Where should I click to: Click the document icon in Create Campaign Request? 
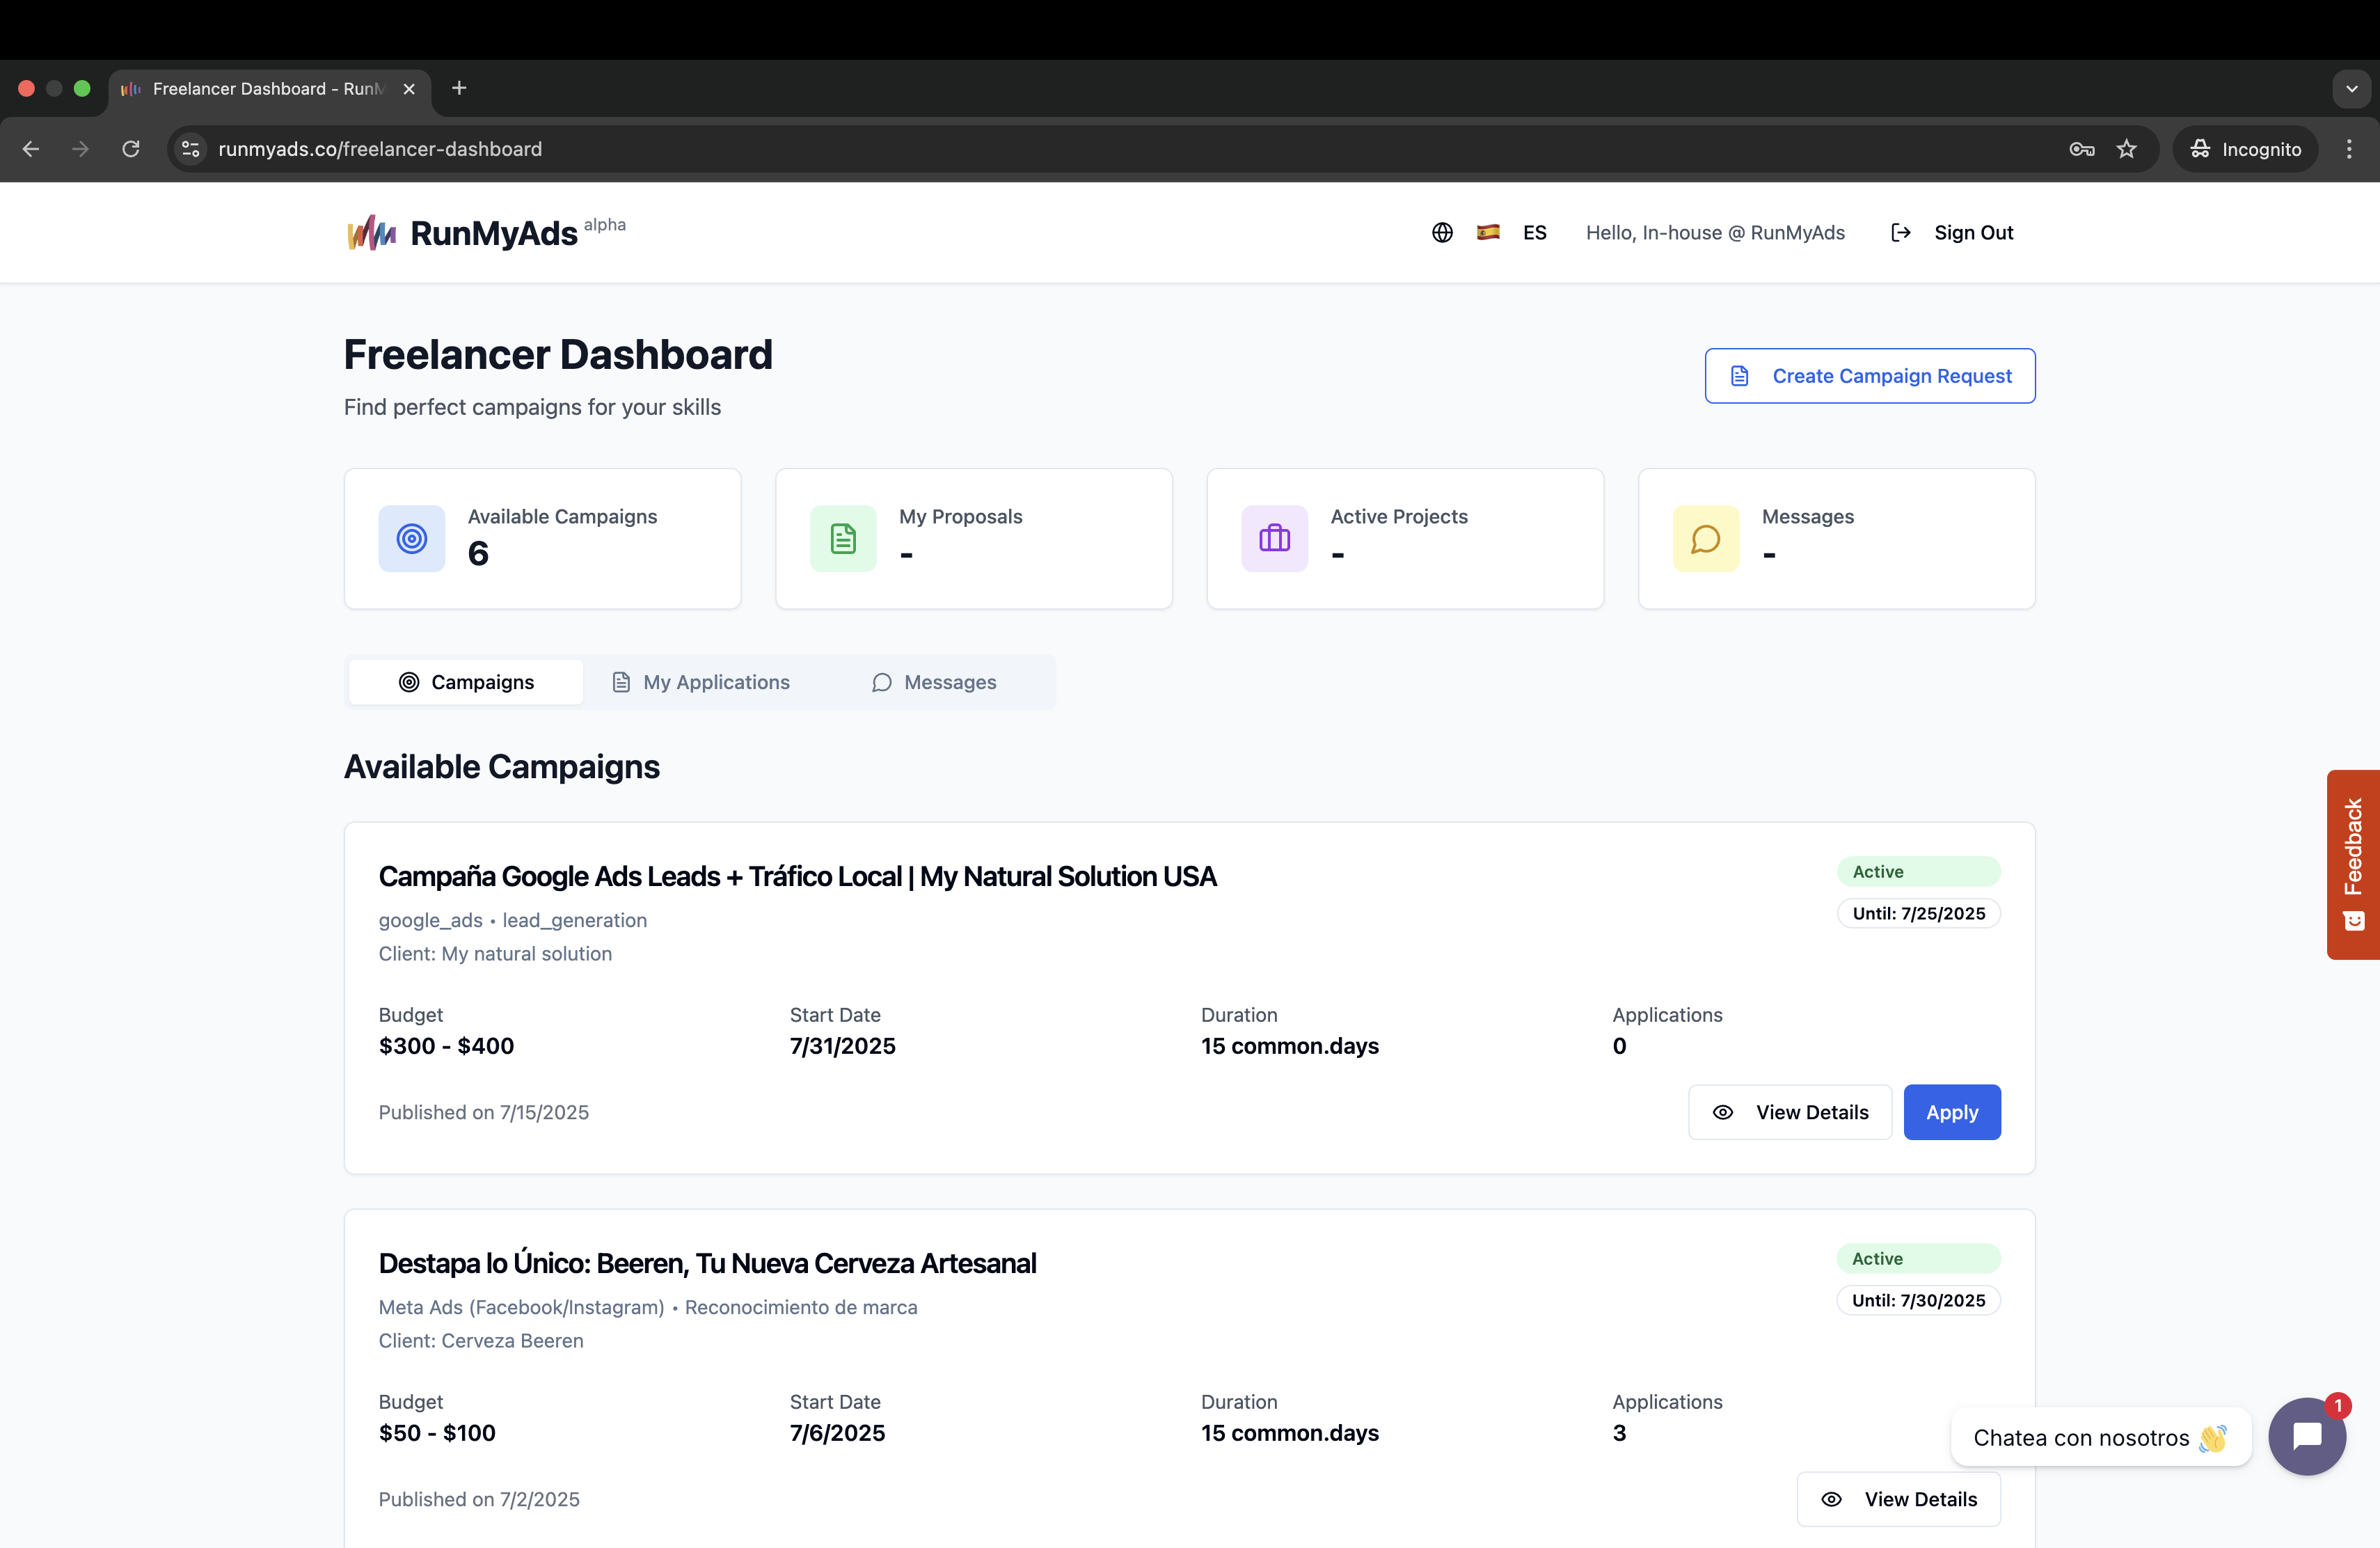tap(1739, 376)
